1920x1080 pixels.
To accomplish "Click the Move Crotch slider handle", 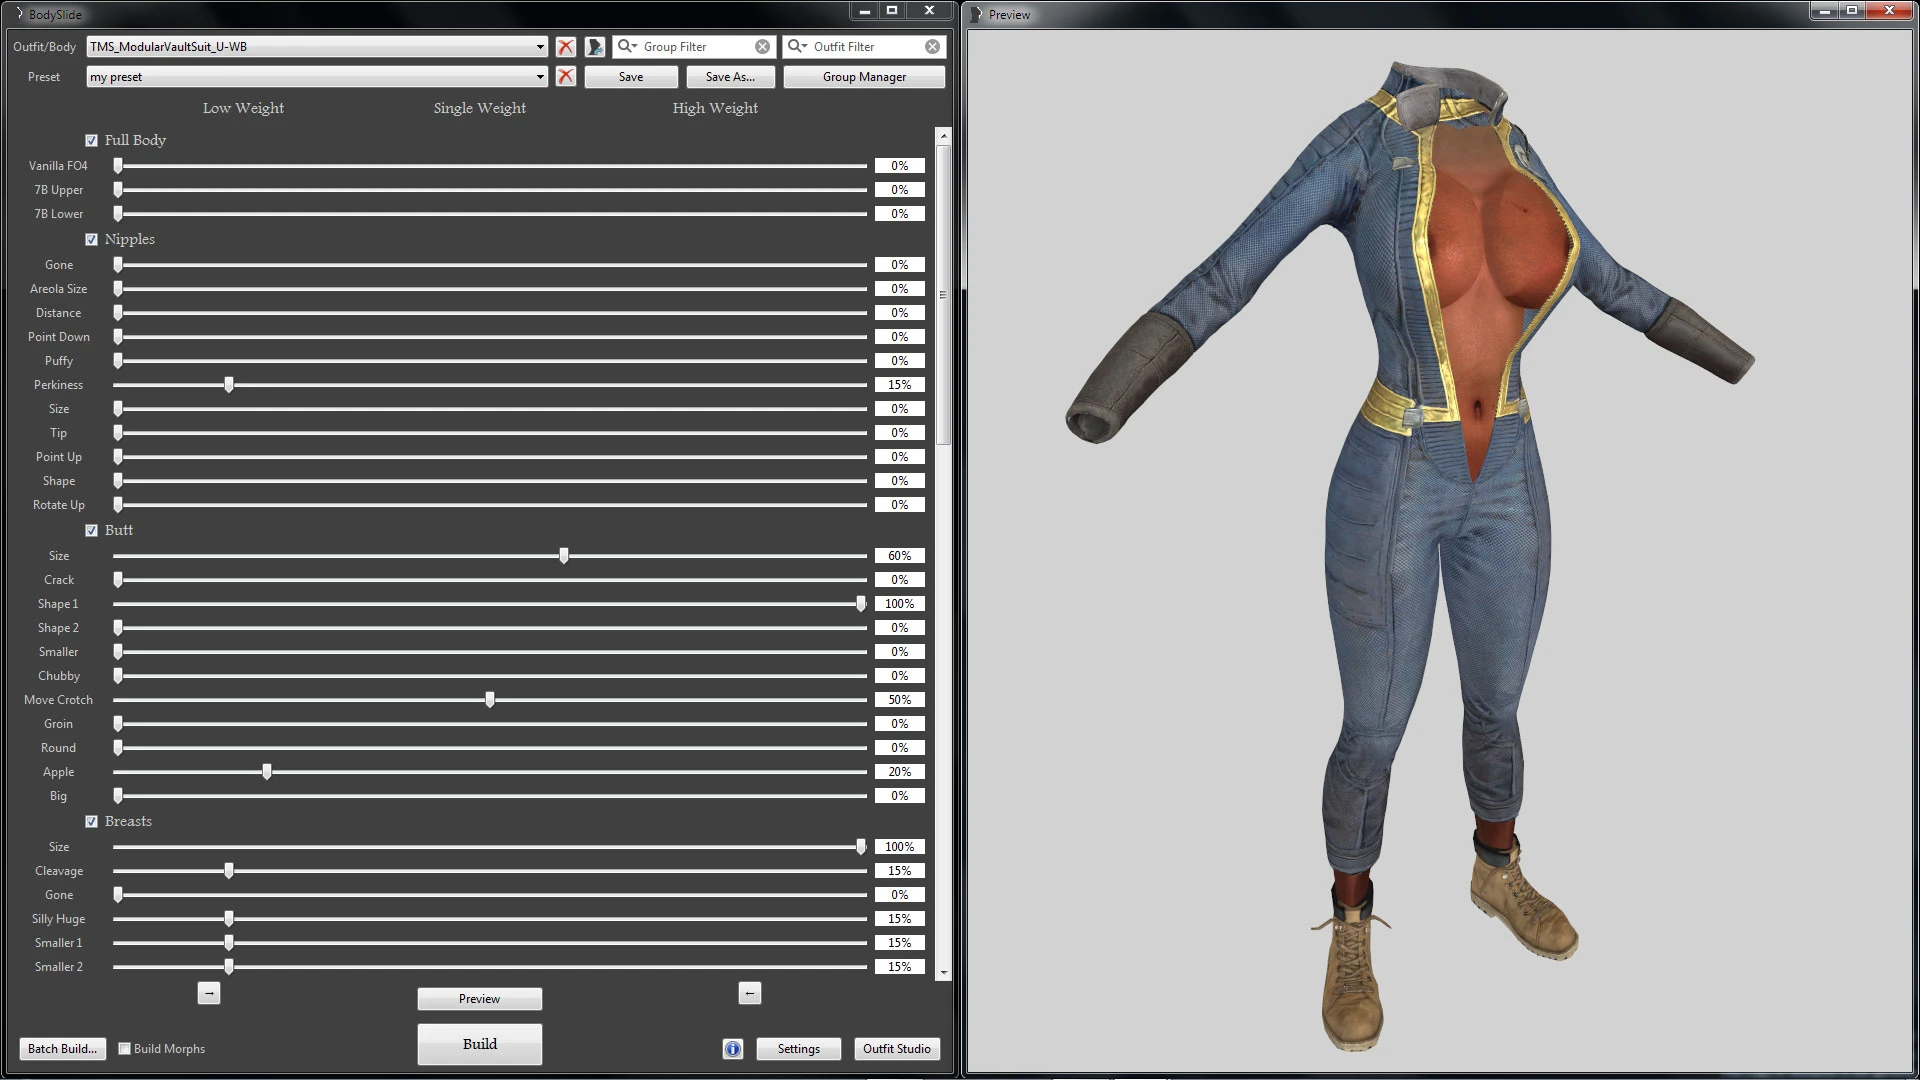I will (x=490, y=700).
